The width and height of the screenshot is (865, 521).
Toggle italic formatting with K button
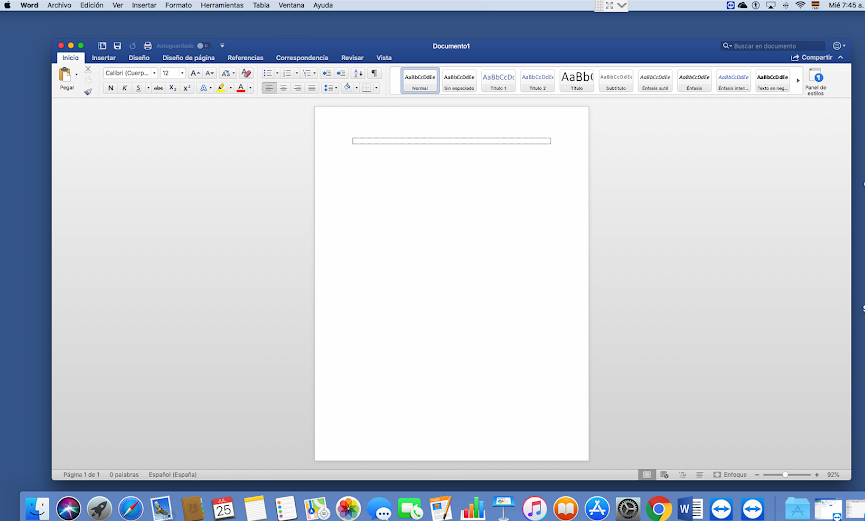pyautogui.click(x=124, y=88)
